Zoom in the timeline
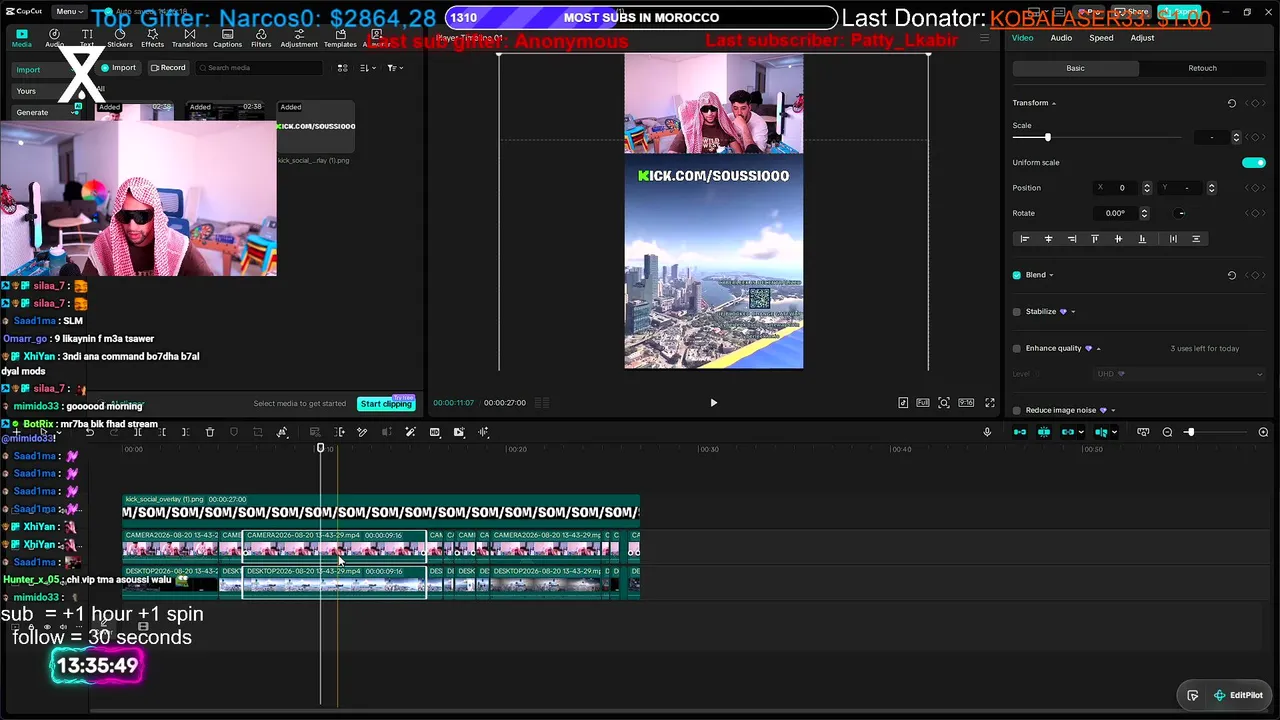Screen dimensions: 1280x720 point(1263,432)
